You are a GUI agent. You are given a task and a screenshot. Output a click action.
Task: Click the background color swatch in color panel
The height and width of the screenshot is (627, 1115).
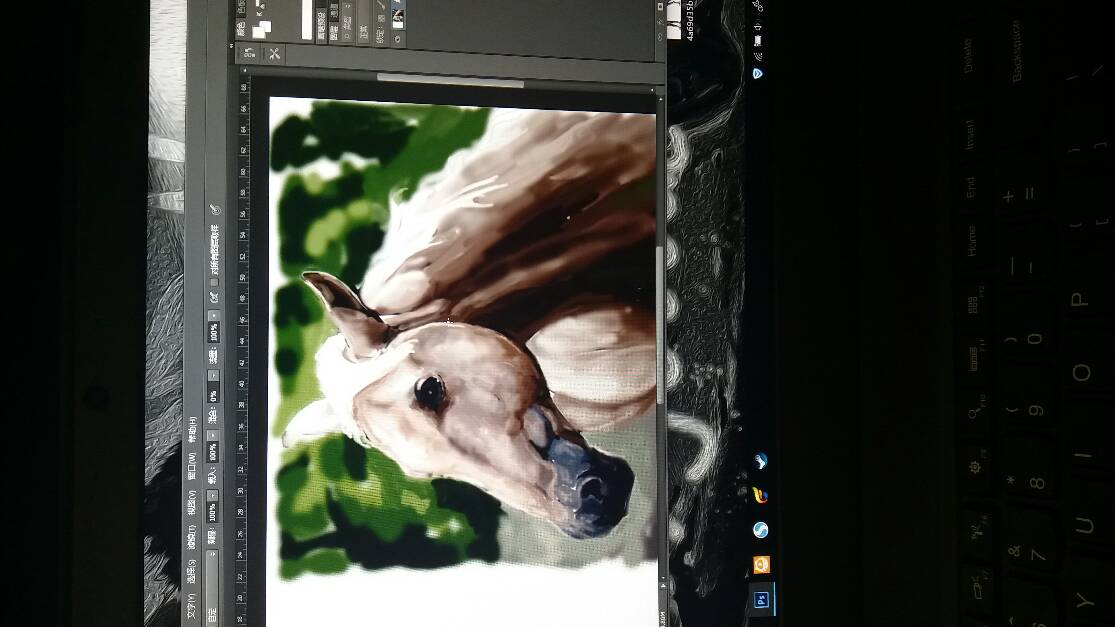(266, 26)
